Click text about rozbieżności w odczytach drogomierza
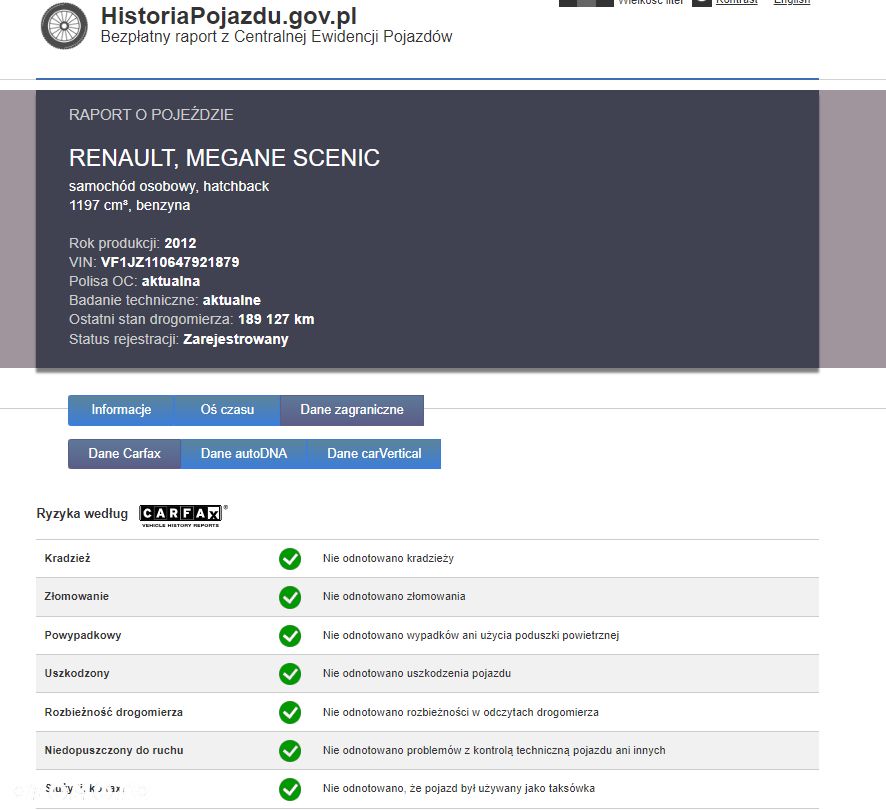886x810 pixels. (461, 712)
